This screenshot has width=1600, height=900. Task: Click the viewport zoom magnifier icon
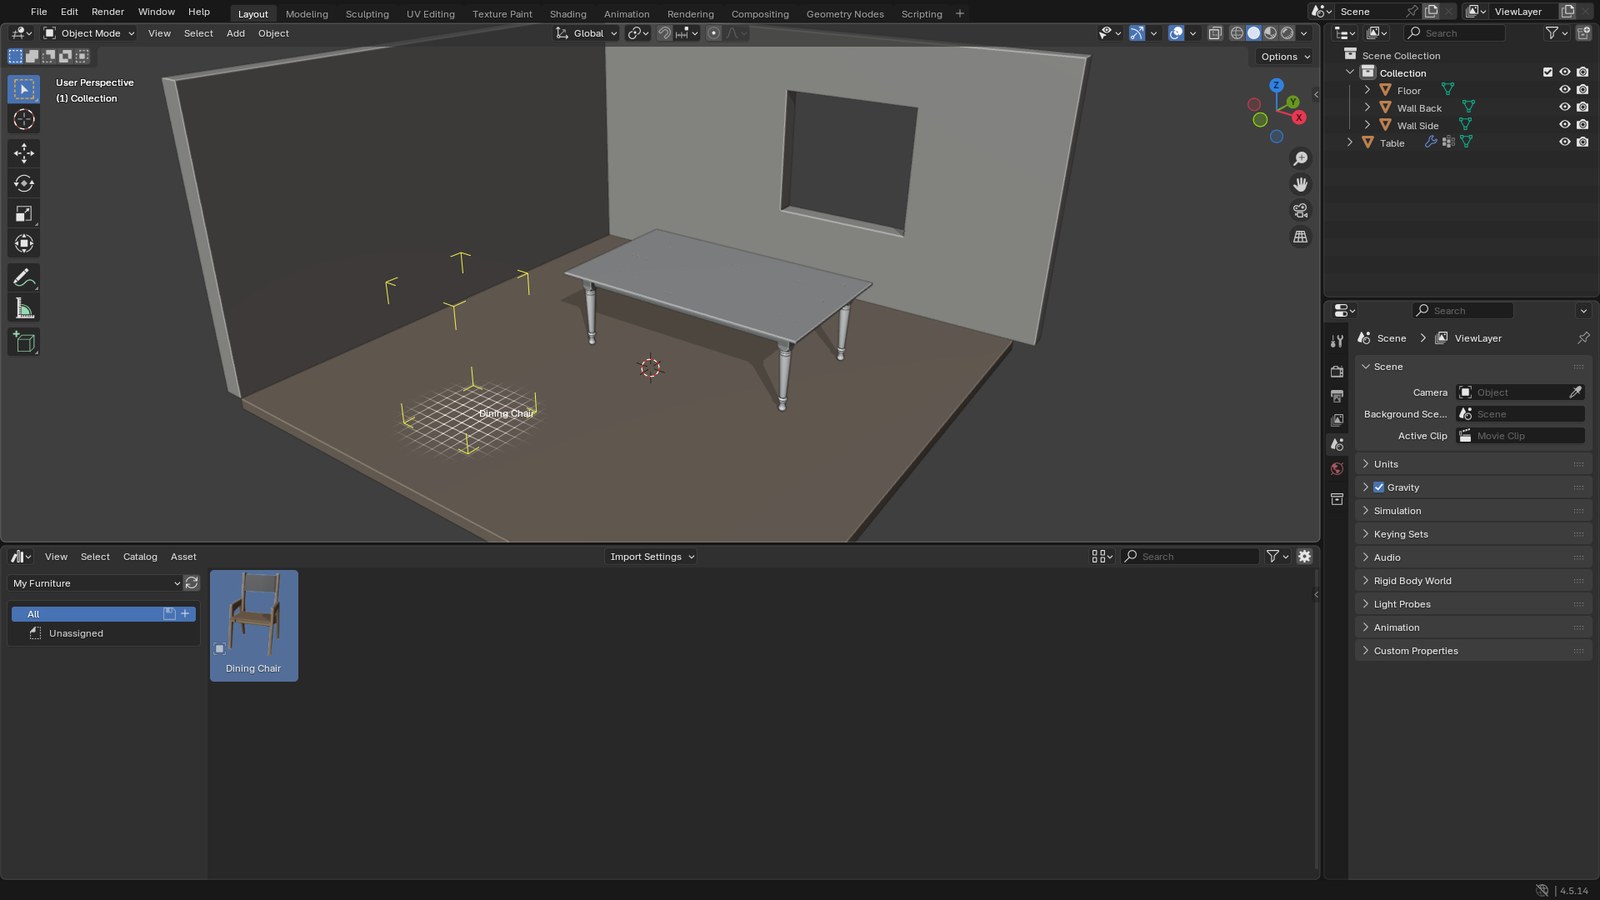point(1300,159)
